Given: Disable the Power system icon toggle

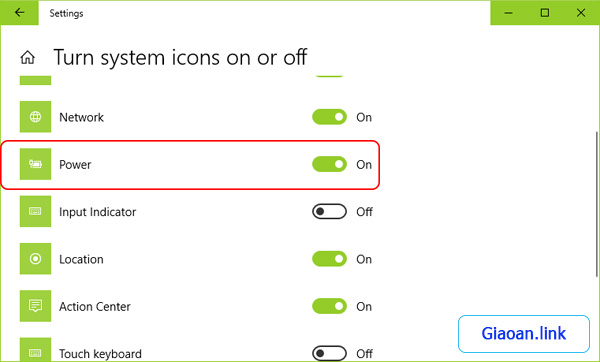Looking at the screenshot, I should [x=329, y=164].
